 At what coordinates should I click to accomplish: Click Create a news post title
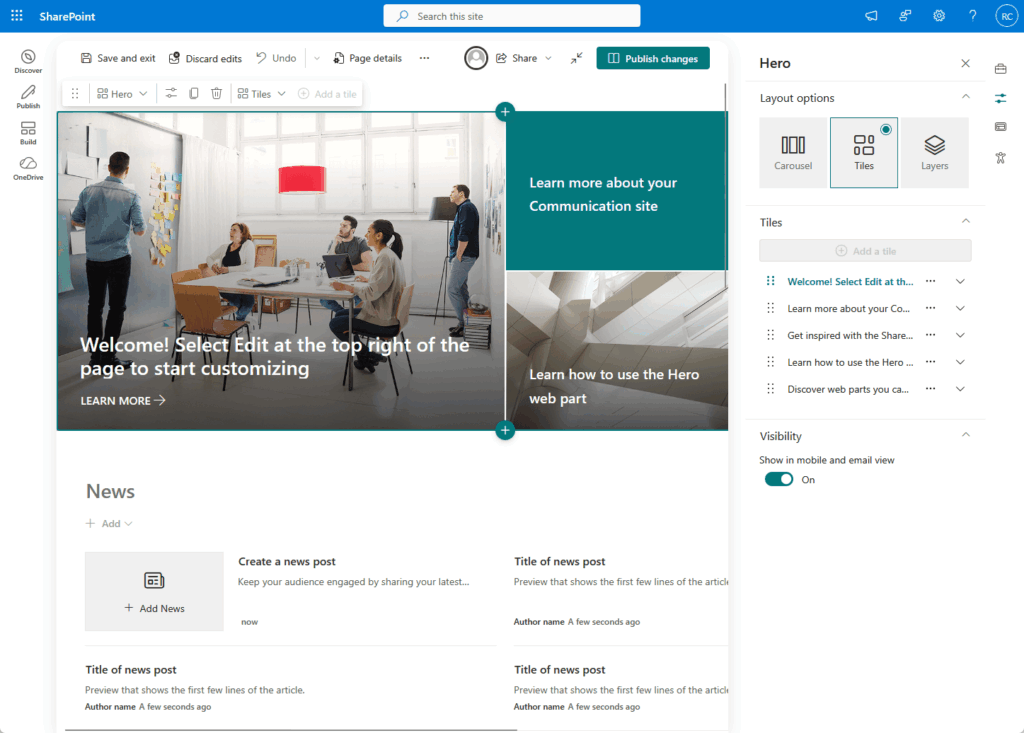click(x=287, y=561)
